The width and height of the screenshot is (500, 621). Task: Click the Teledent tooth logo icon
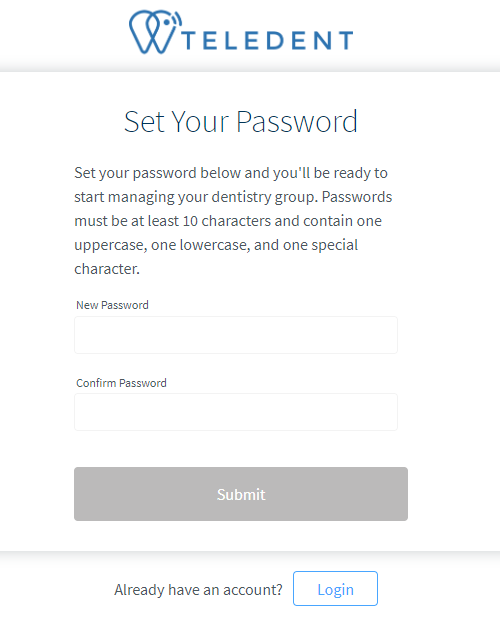click(155, 32)
